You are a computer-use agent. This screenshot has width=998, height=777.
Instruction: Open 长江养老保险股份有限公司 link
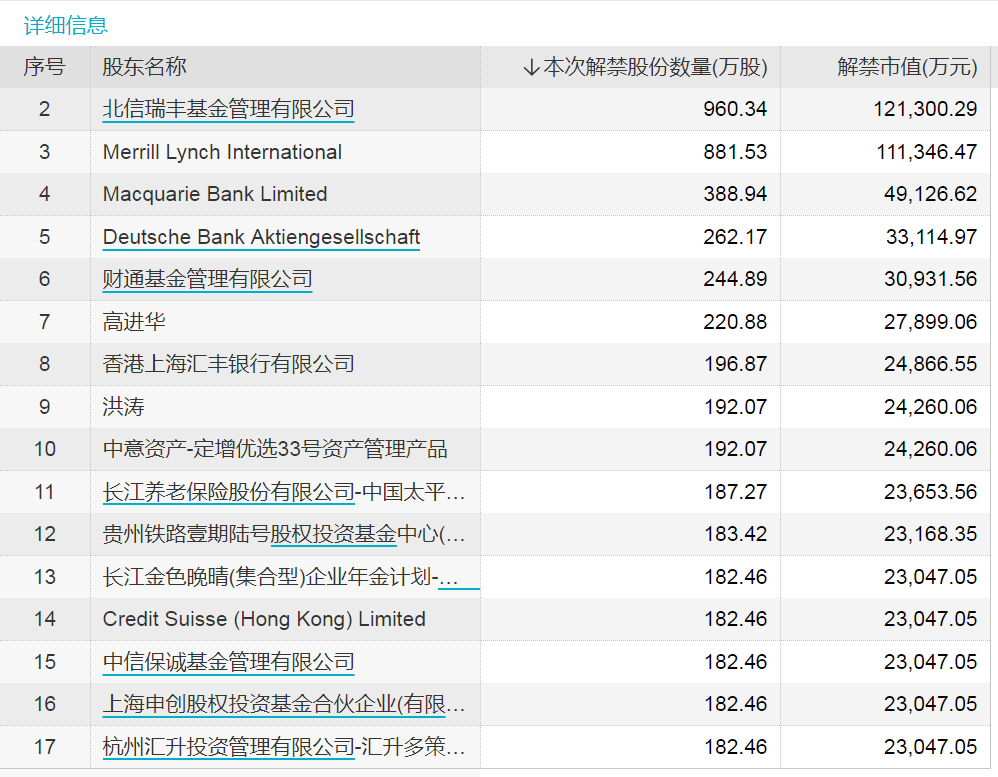click(x=228, y=492)
